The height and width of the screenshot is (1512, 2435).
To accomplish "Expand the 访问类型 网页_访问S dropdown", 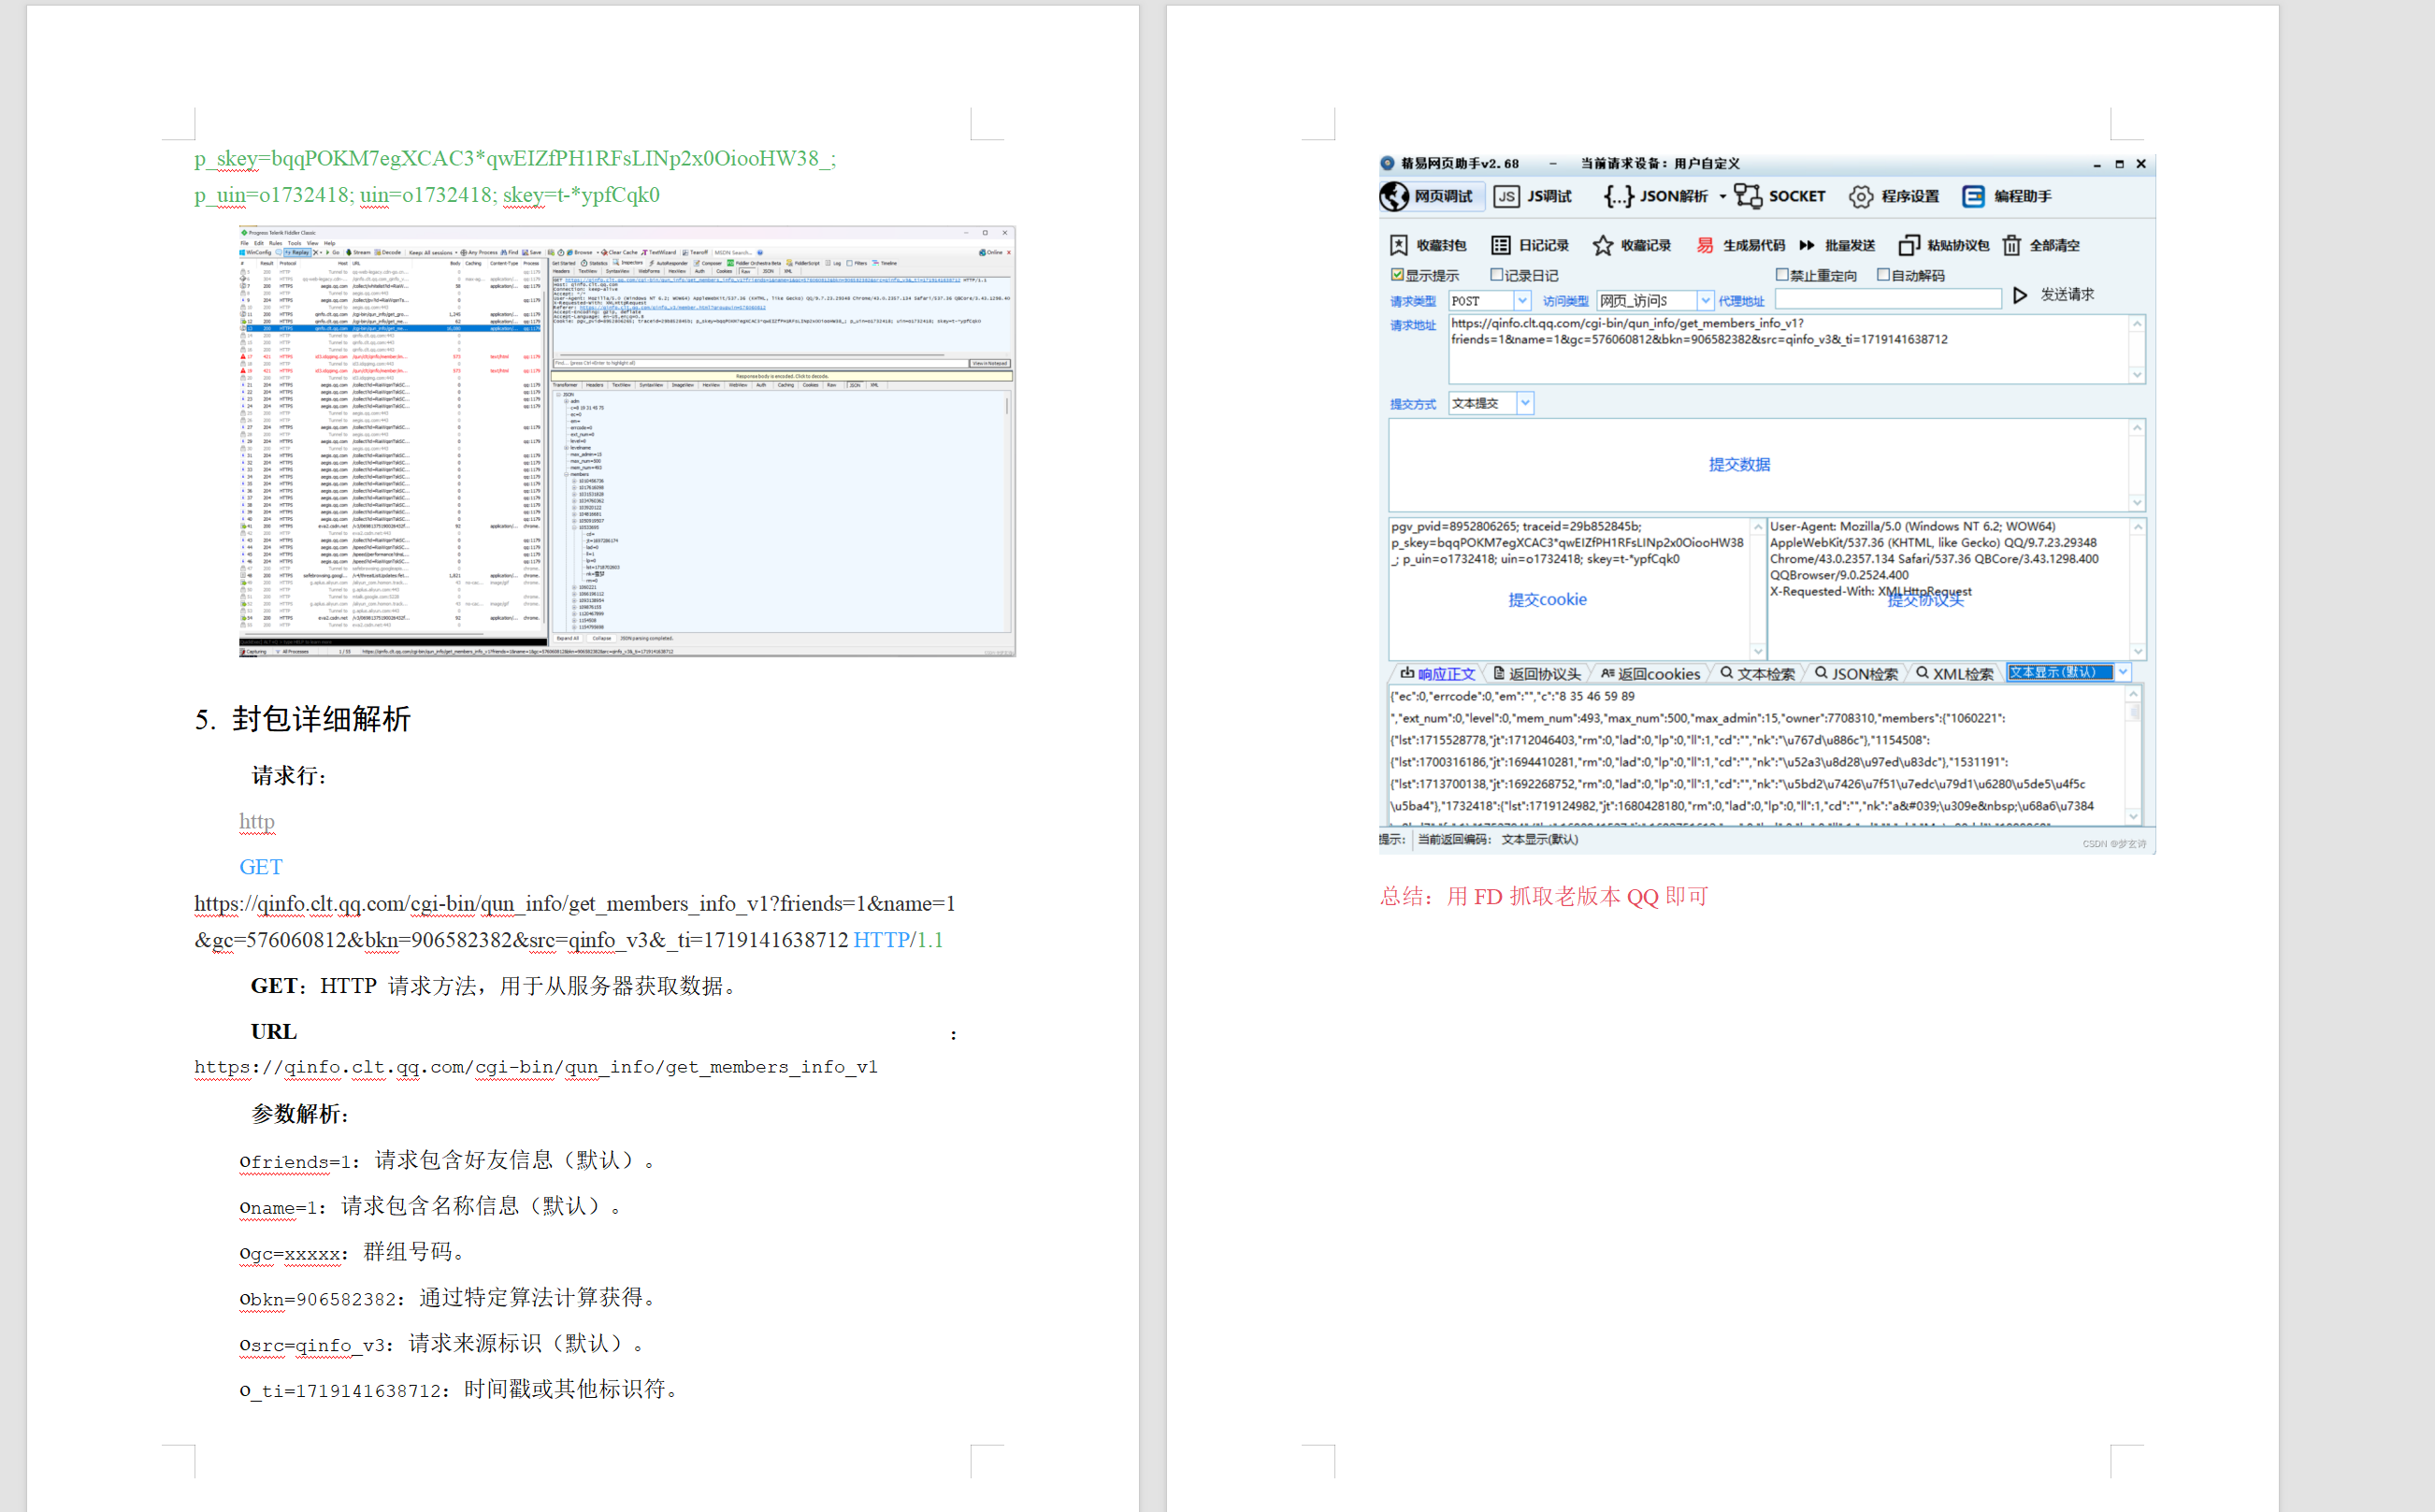I will (1705, 301).
